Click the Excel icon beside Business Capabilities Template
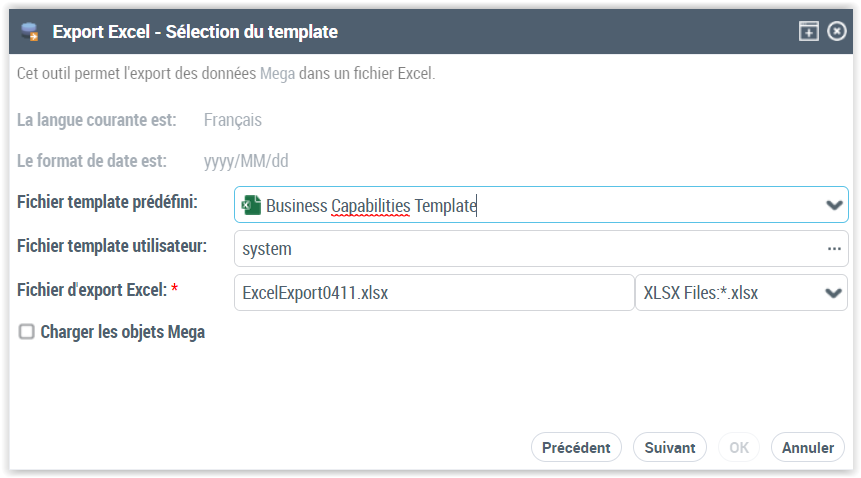The image size is (861, 478). [251, 205]
